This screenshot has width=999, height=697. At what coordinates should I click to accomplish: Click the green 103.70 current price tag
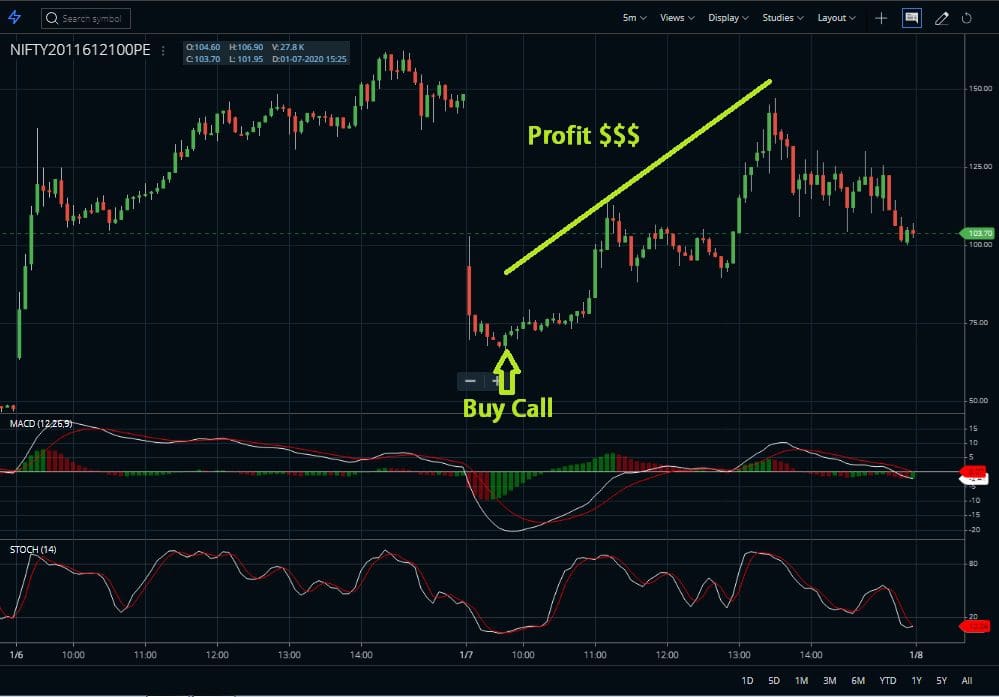pos(977,233)
